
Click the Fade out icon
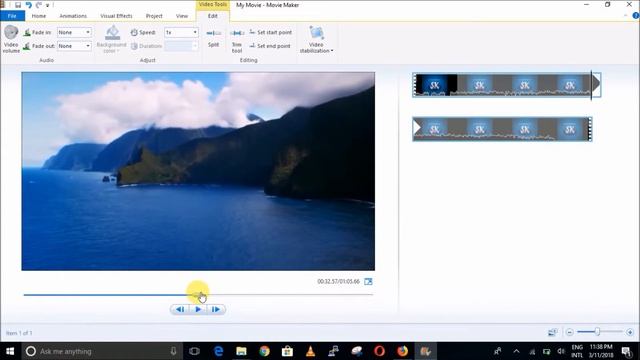coord(27,46)
